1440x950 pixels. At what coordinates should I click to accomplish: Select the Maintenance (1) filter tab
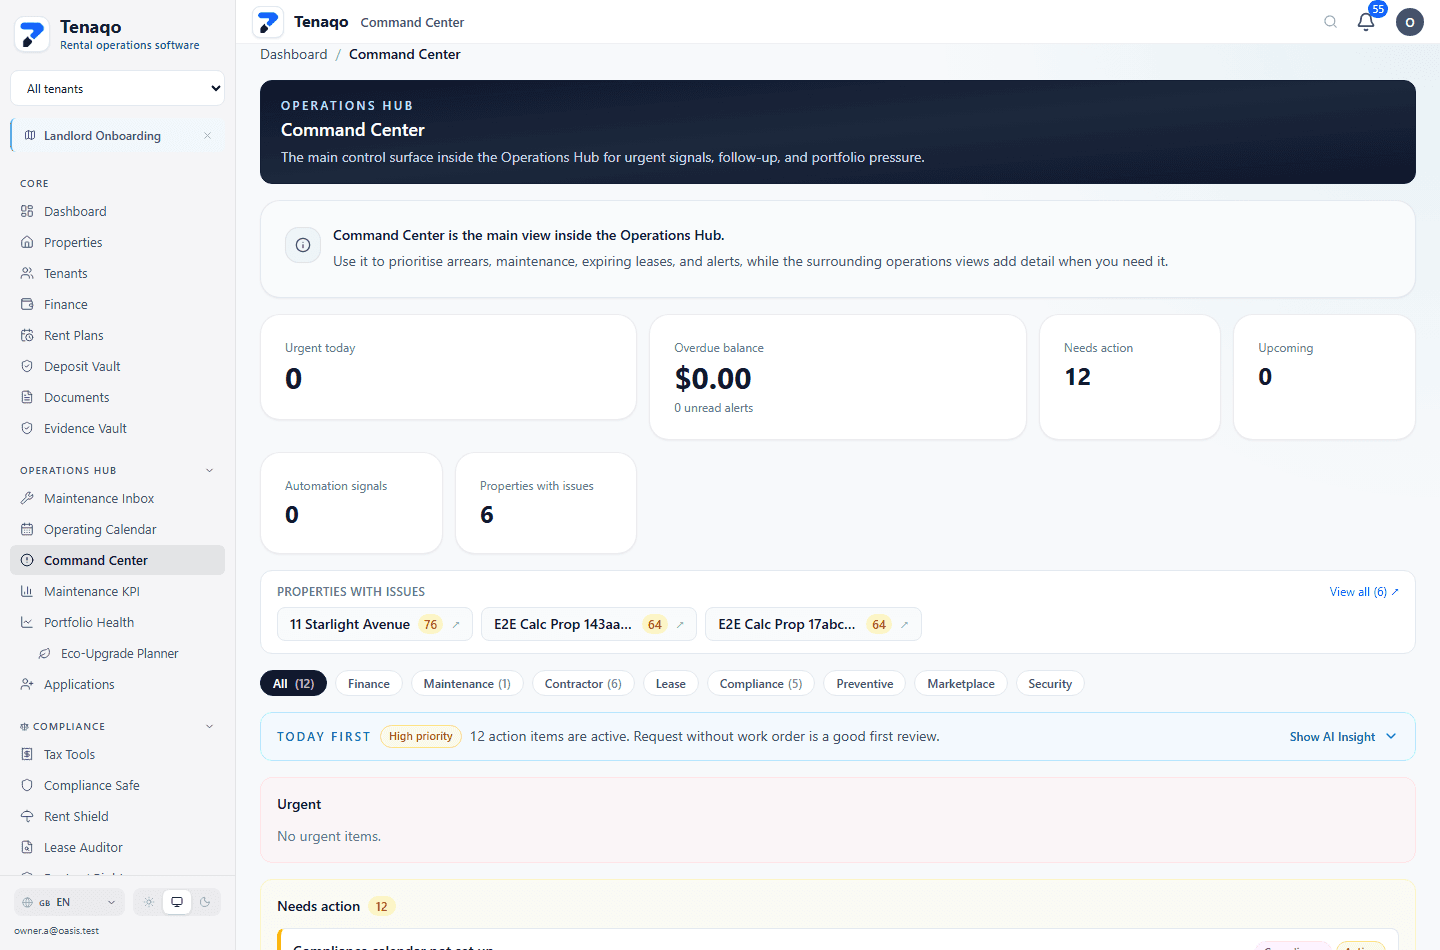click(467, 683)
